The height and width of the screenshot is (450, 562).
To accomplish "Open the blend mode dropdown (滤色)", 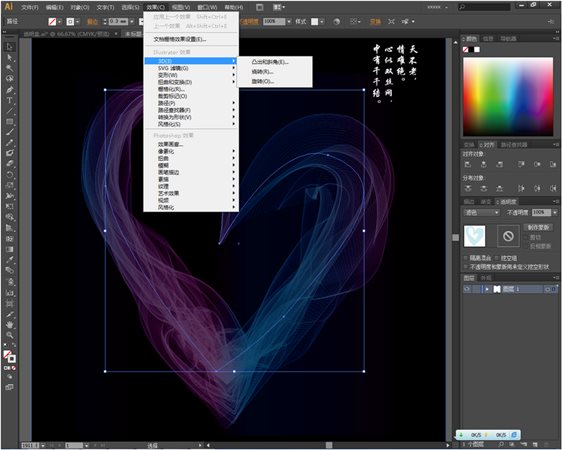I will [x=481, y=212].
